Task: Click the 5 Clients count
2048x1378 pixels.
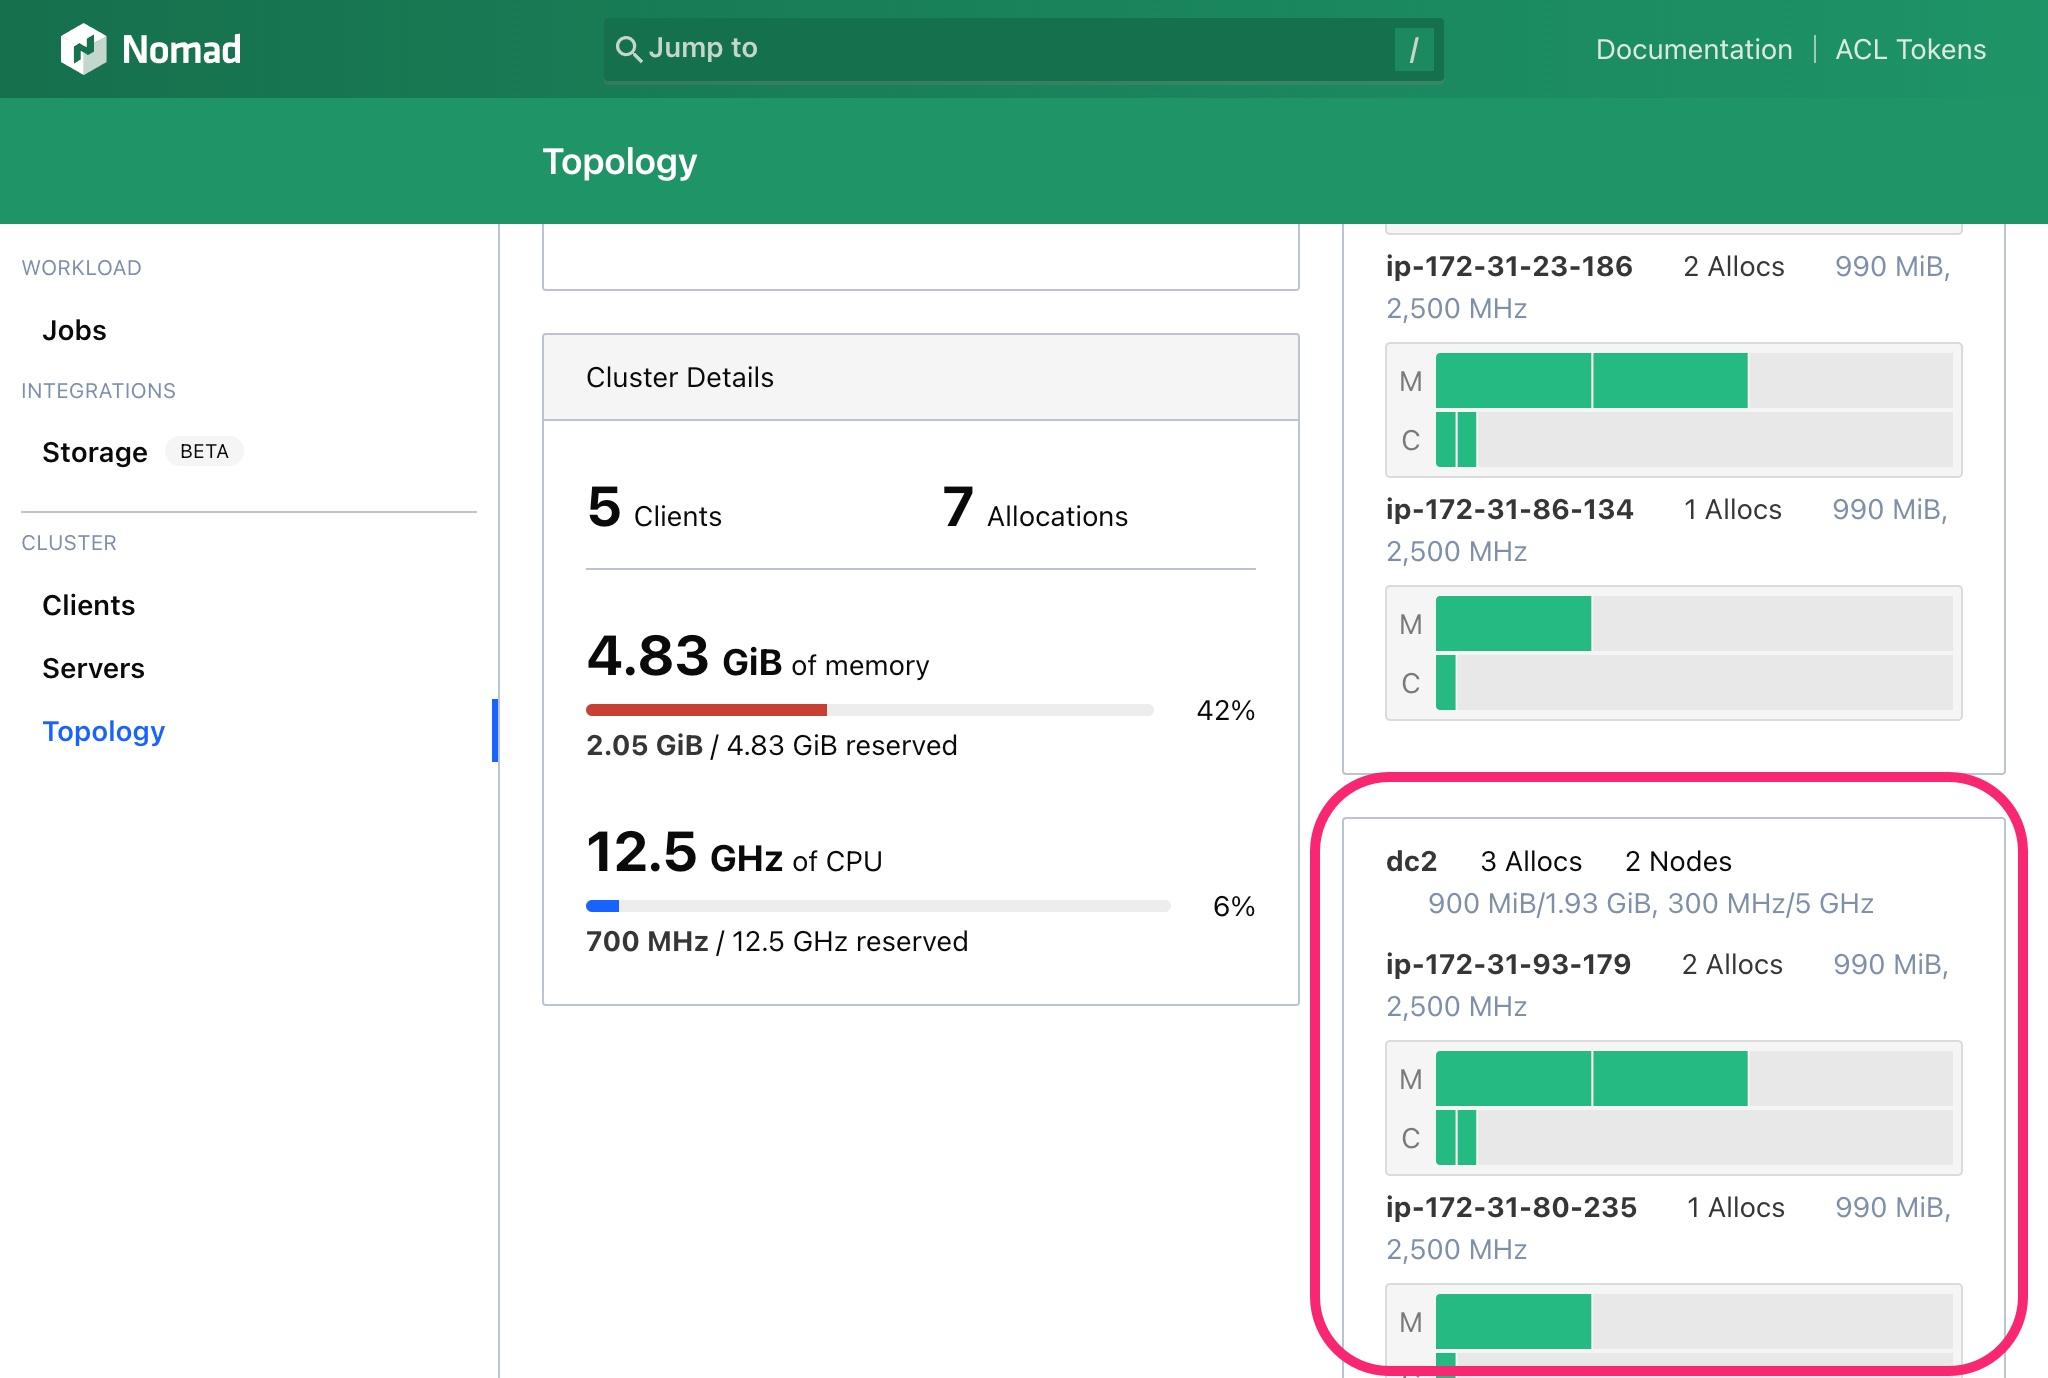Action: tap(654, 508)
